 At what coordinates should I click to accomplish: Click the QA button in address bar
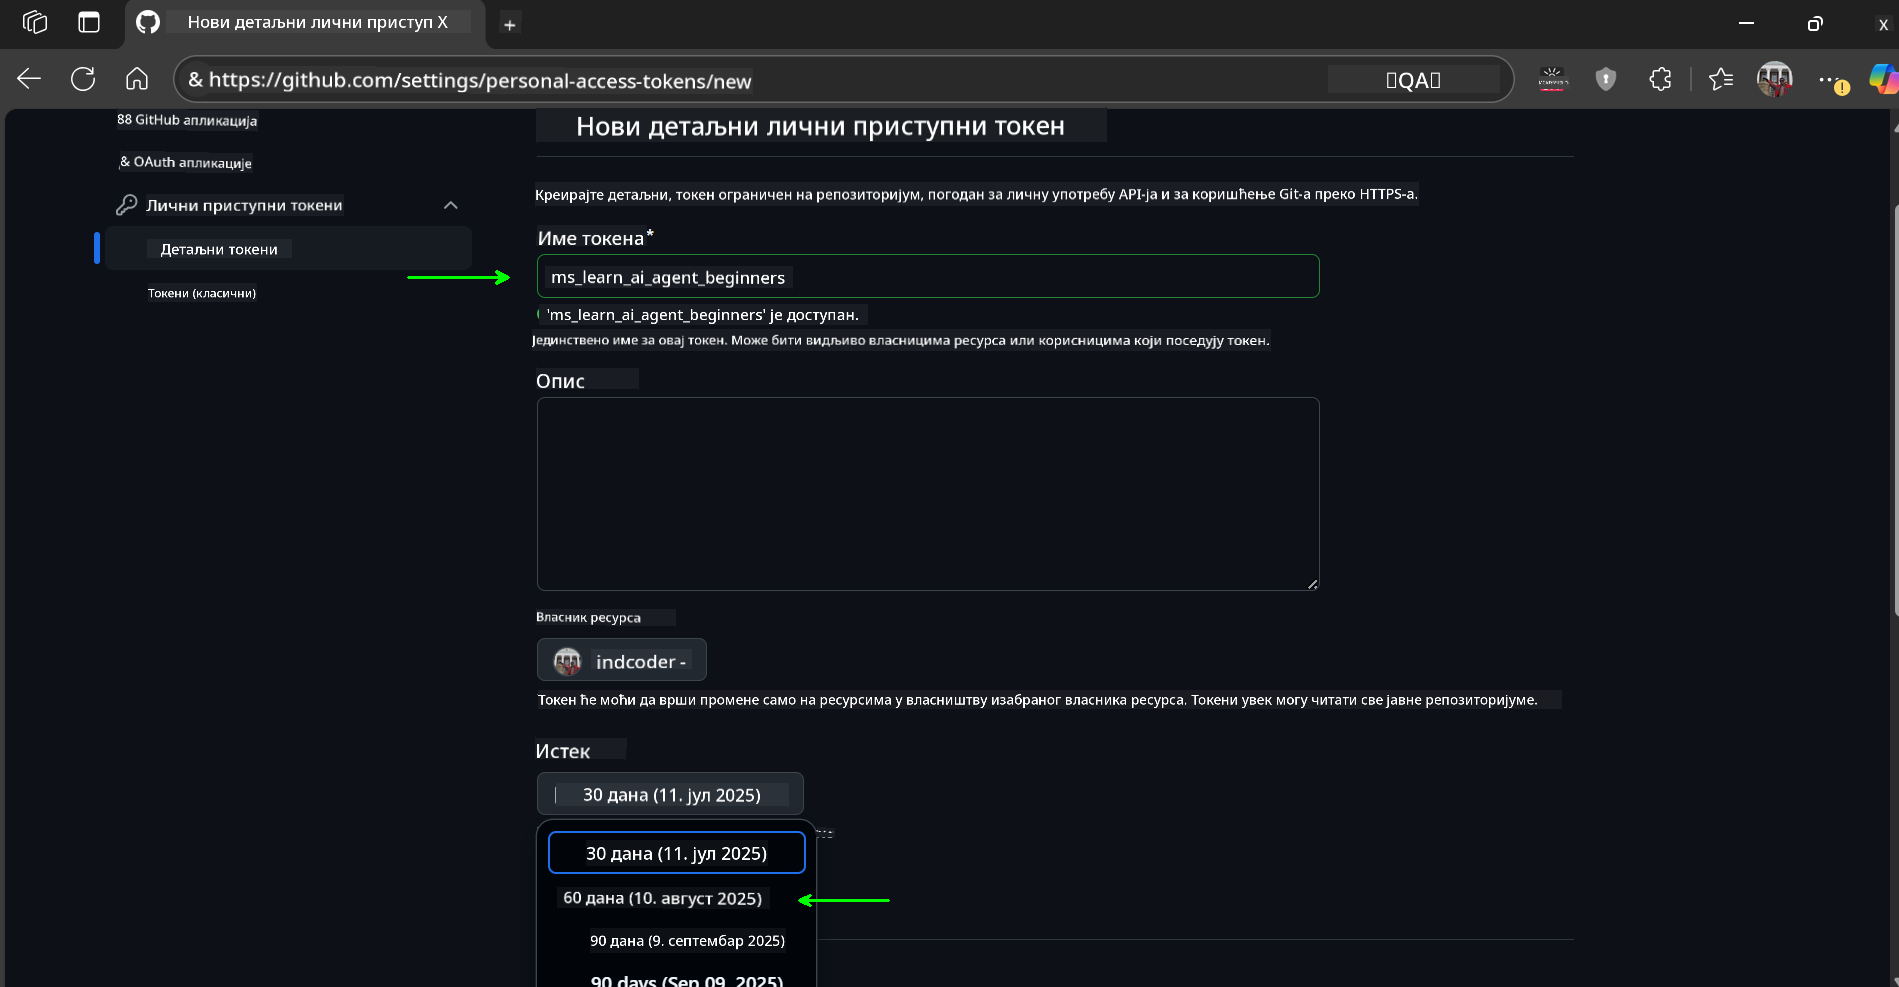(x=1413, y=80)
